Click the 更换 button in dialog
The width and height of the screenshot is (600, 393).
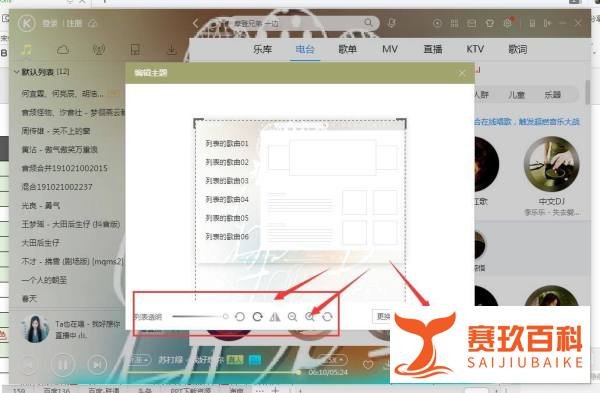[382, 316]
